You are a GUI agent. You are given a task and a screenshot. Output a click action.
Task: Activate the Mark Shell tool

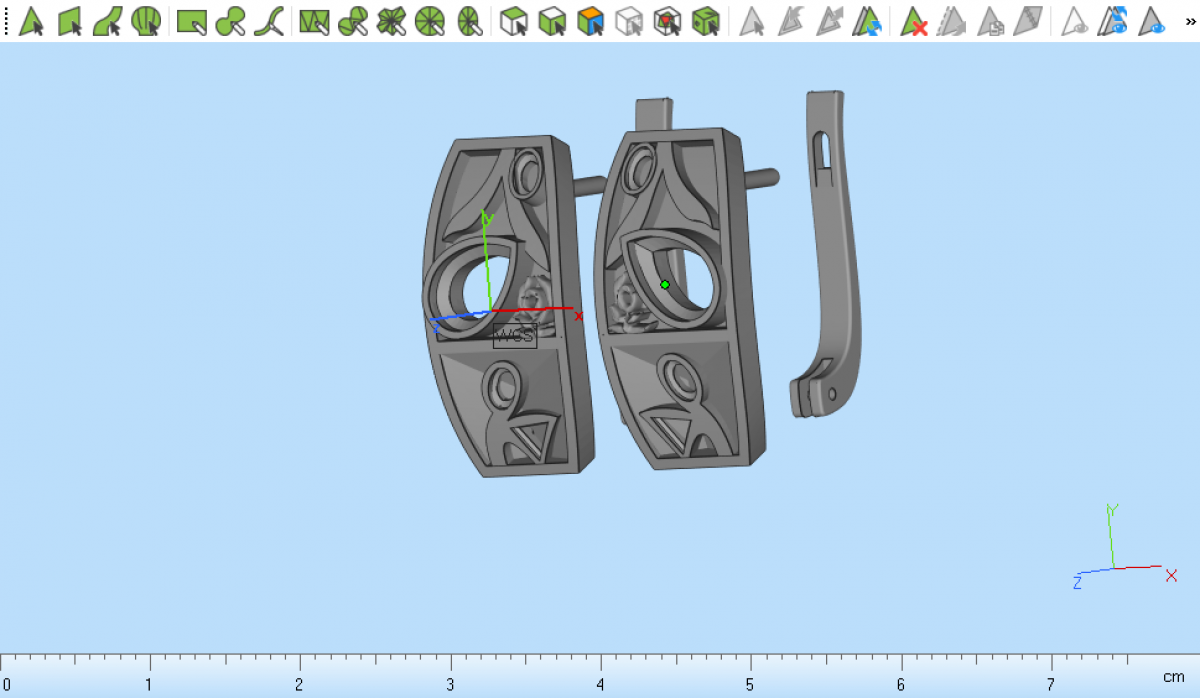[146, 21]
